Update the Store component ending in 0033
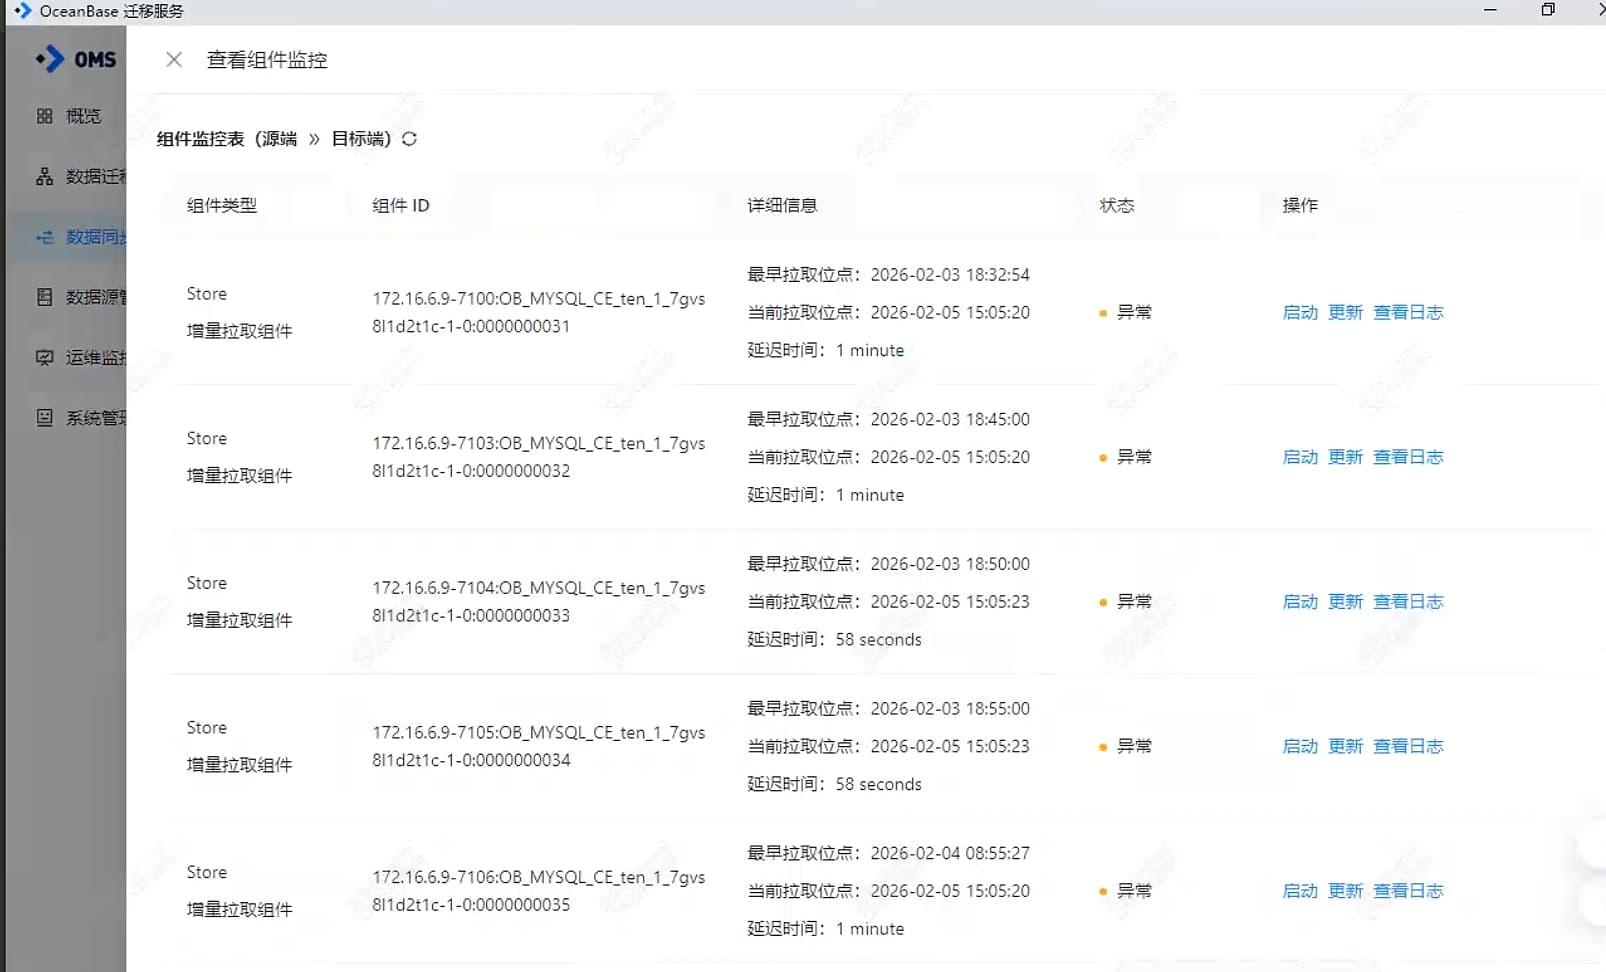This screenshot has width=1606, height=972. 1345,602
